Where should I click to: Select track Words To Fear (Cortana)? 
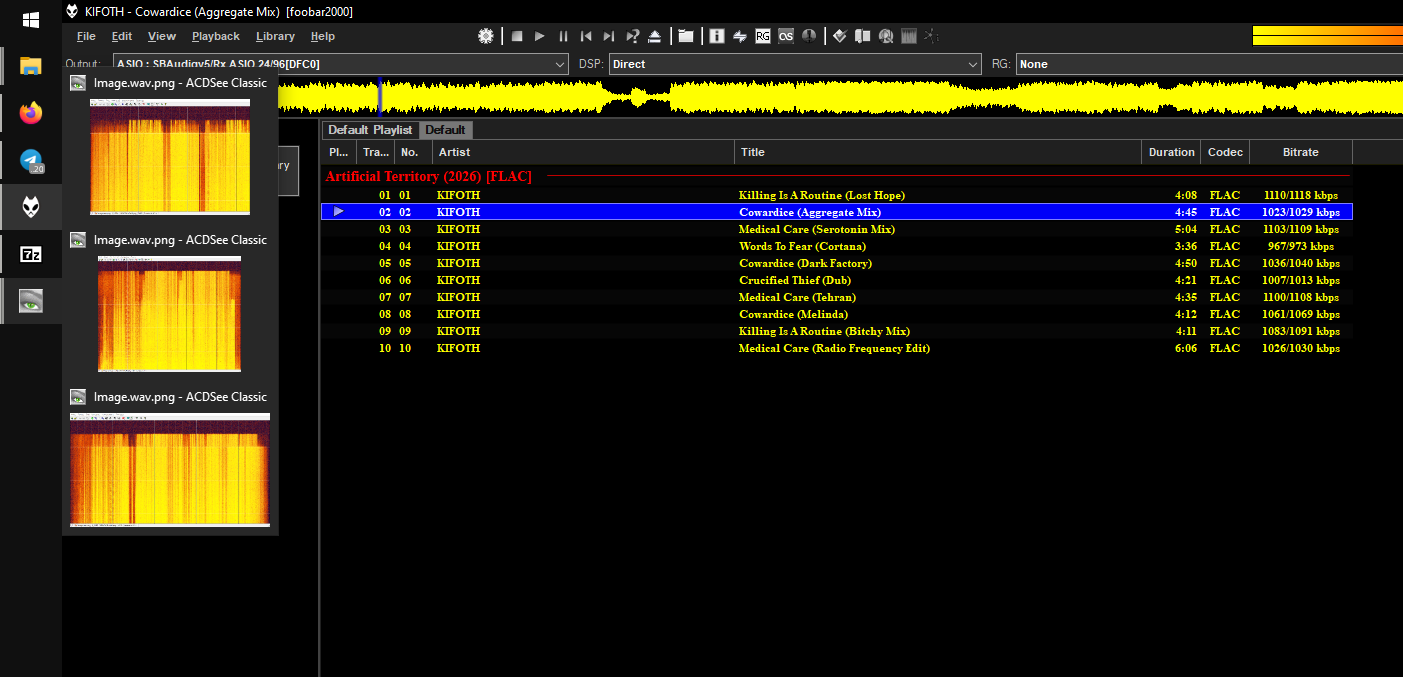837,246
